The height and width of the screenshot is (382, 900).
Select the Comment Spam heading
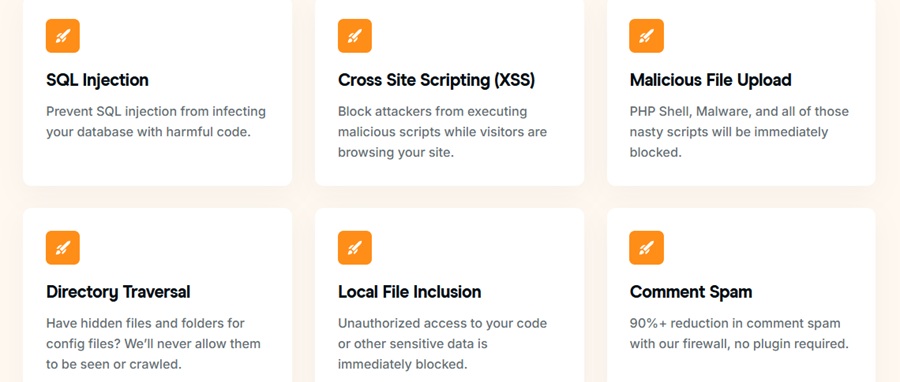690,292
